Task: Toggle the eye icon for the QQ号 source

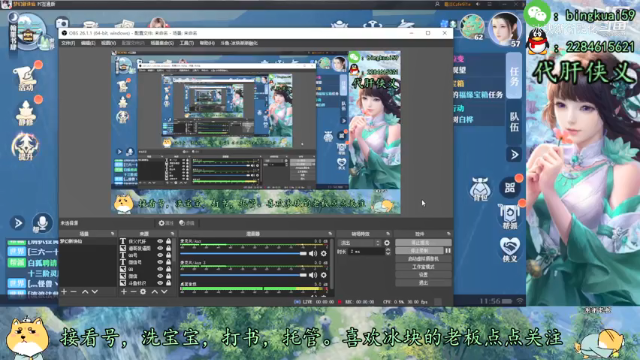Action: (160, 255)
